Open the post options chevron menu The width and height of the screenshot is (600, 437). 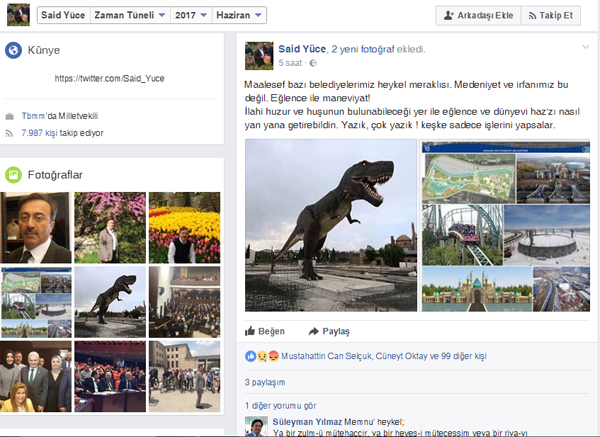tap(585, 47)
